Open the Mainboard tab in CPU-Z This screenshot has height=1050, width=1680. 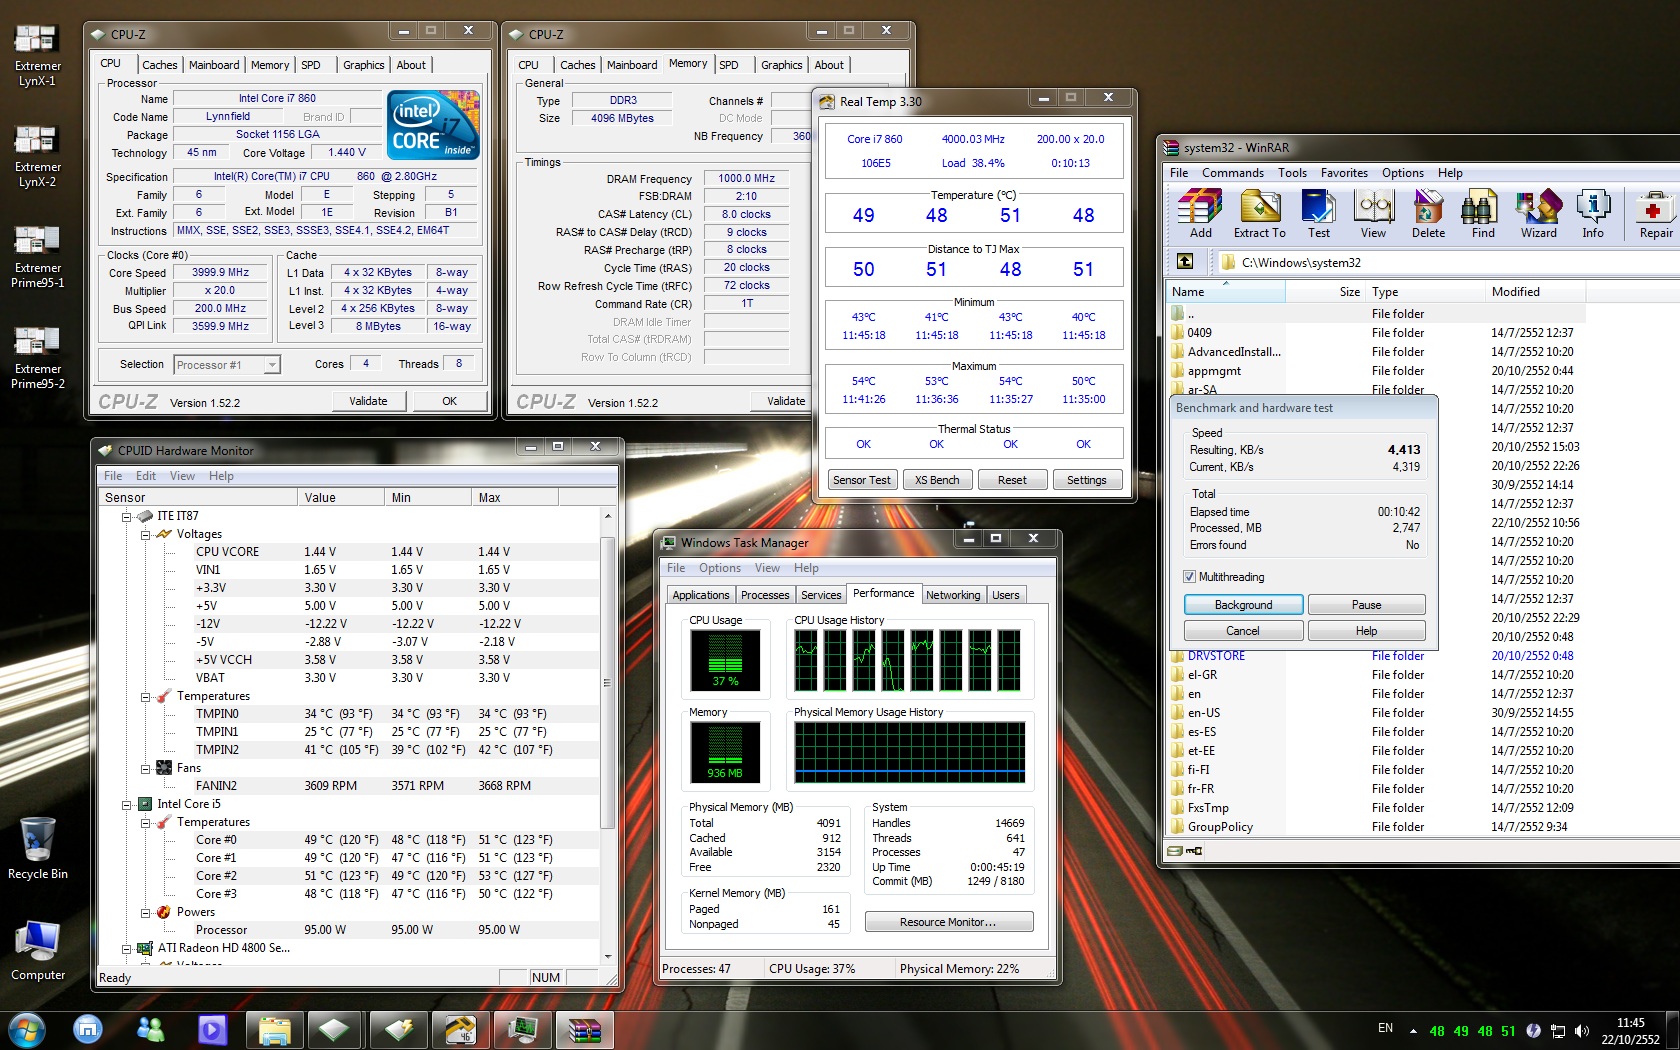click(x=214, y=65)
